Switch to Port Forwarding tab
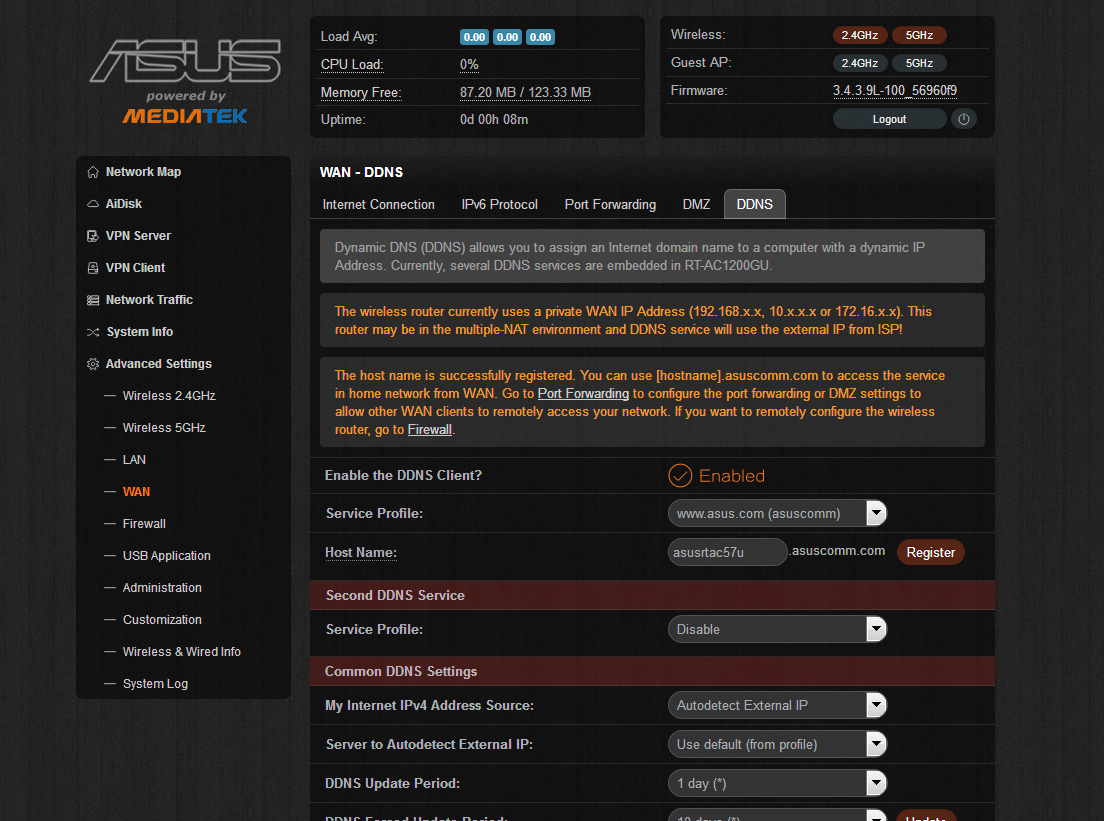Screen dimensions: 1104x821 610,204
